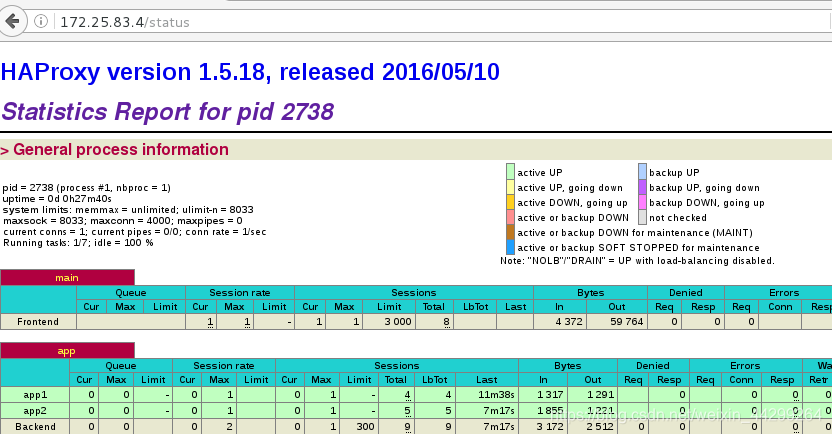This screenshot has height=434, width=832.
Task: Click app1 last session time 11m38s
Action: coord(496,395)
